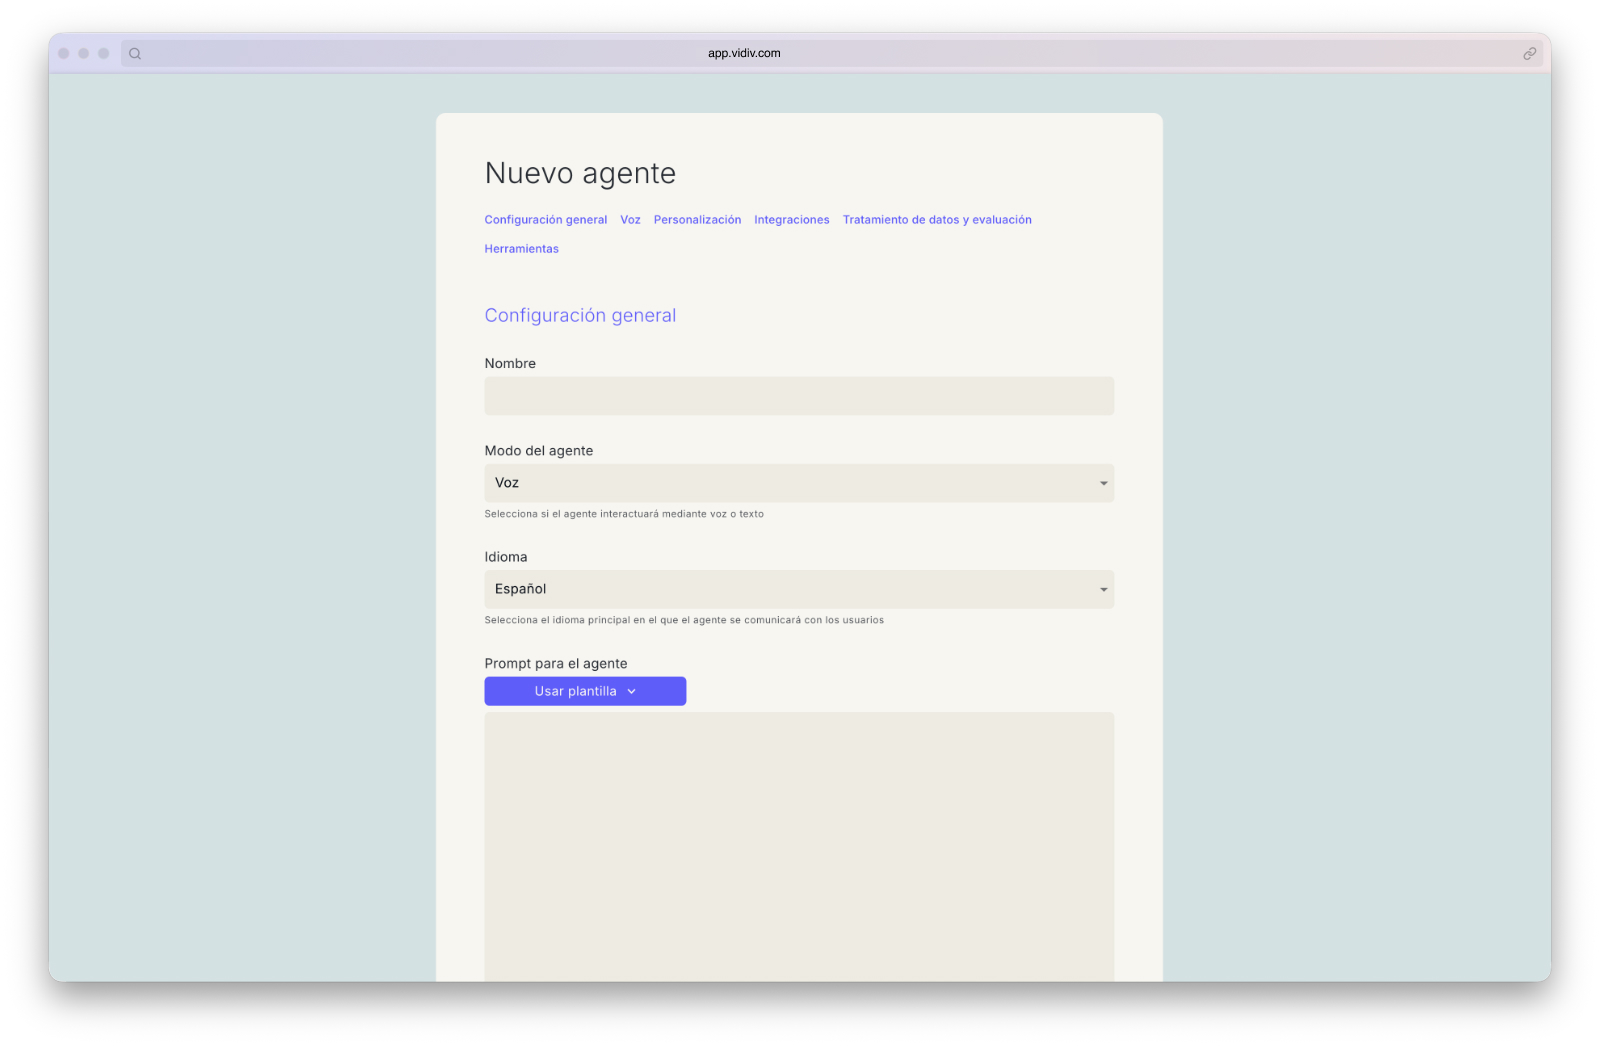Click the arrow on the Modo del agente selector
Image resolution: width=1600 pixels, height=1046 pixels.
click(x=1102, y=483)
